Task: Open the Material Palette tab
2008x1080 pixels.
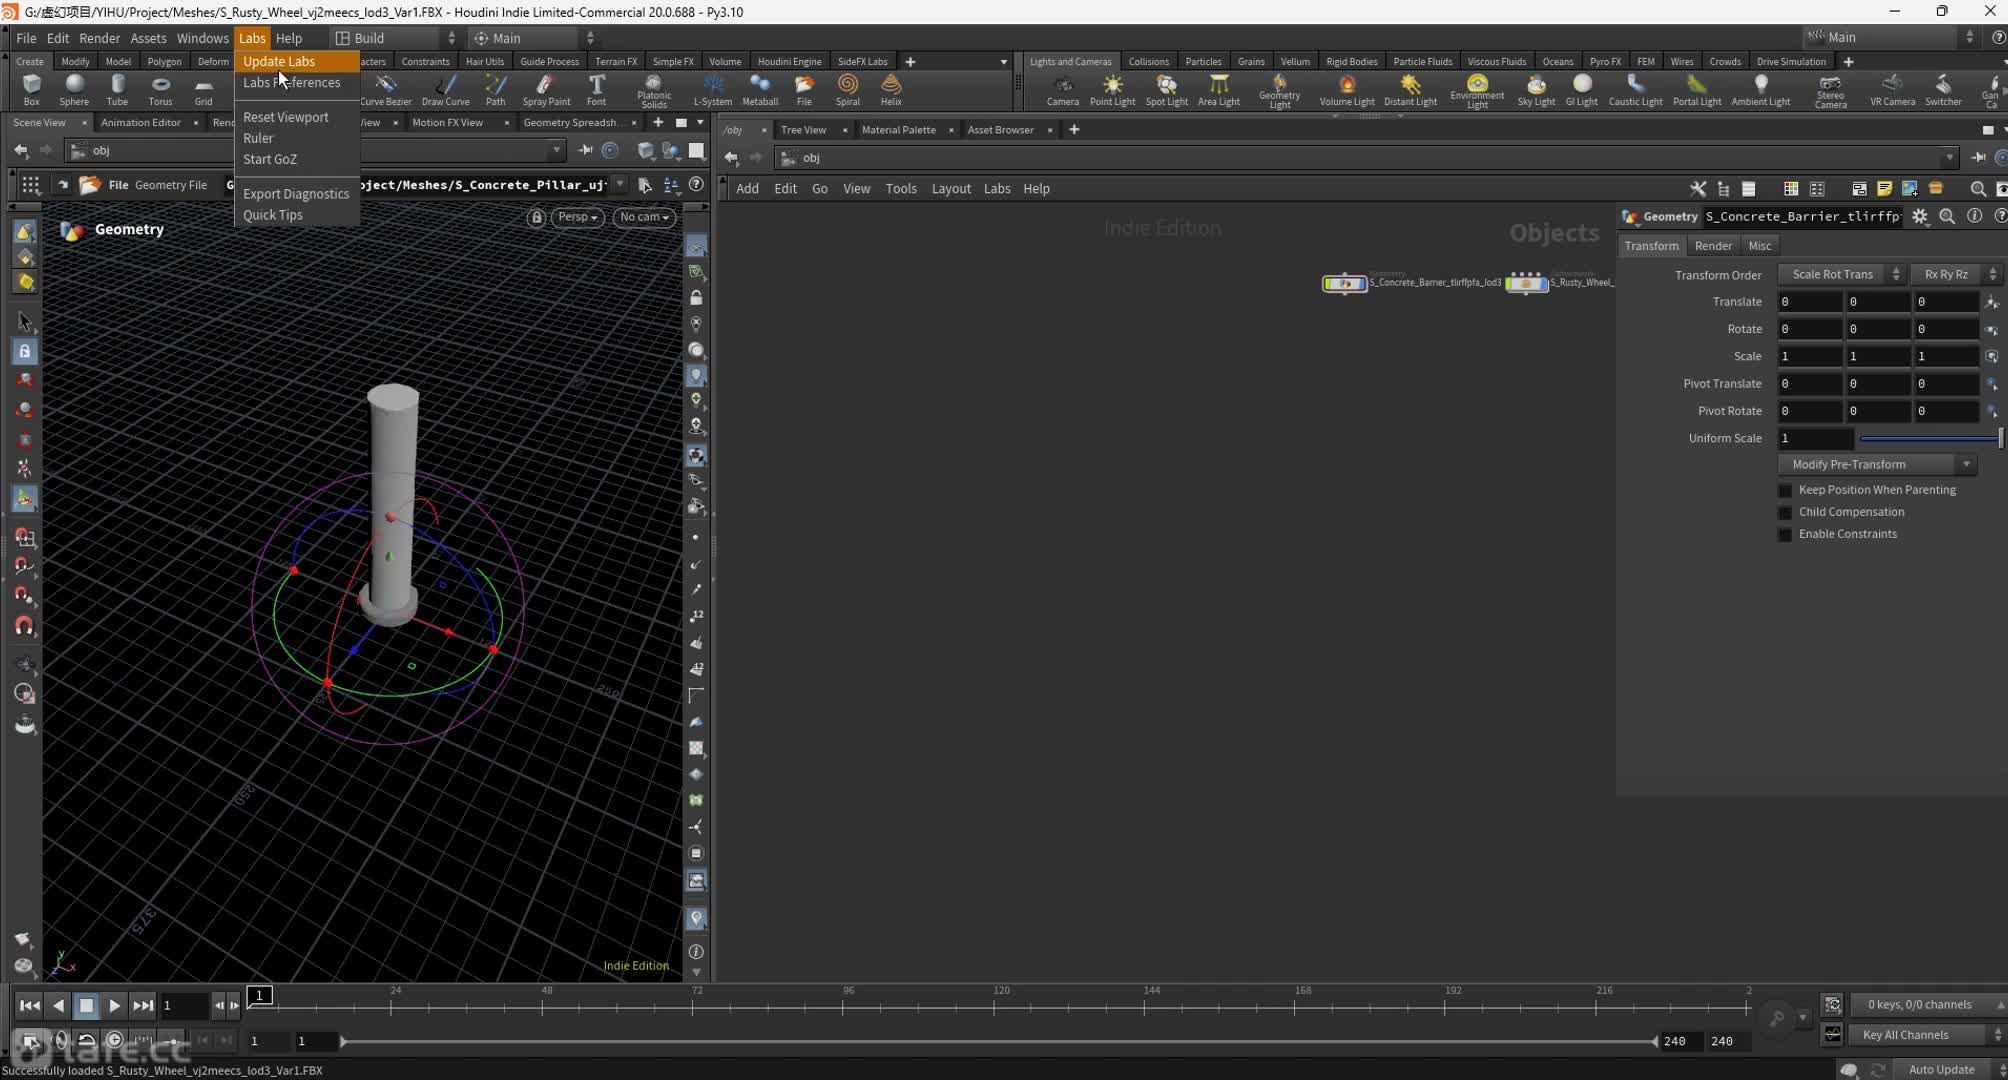Action: pos(898,130)
